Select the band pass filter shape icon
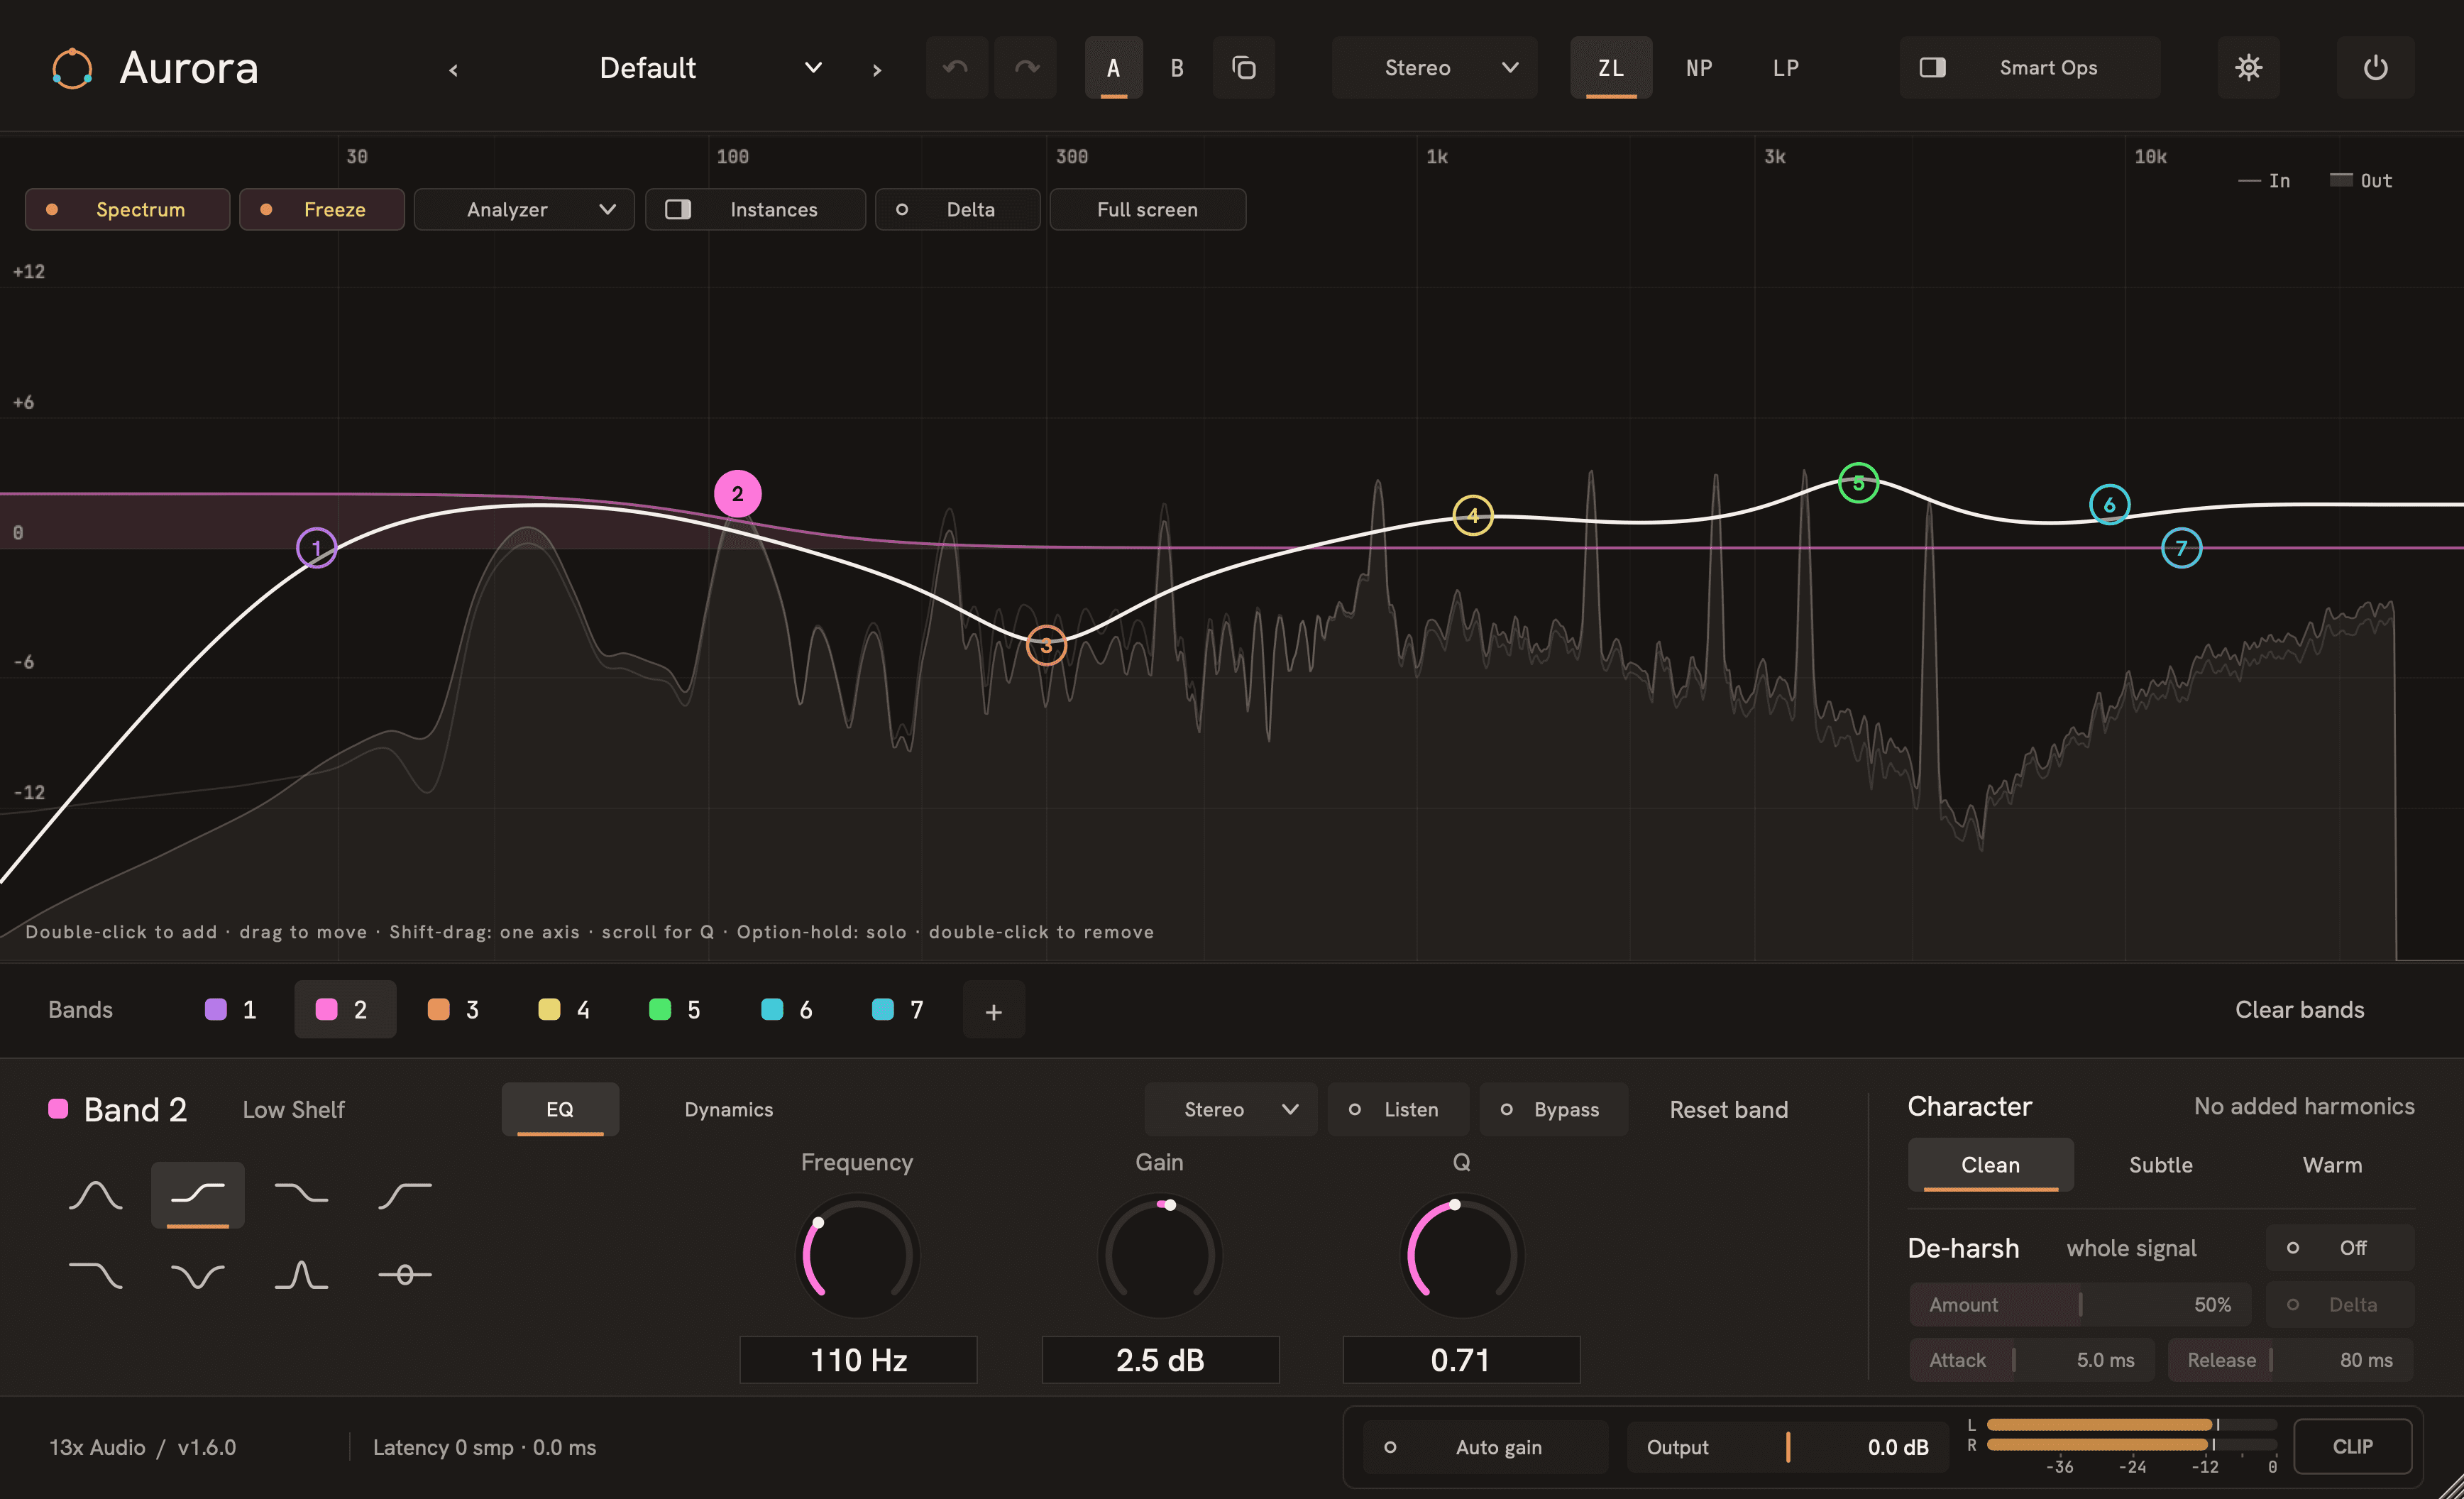 click(x=301, y=1275)
